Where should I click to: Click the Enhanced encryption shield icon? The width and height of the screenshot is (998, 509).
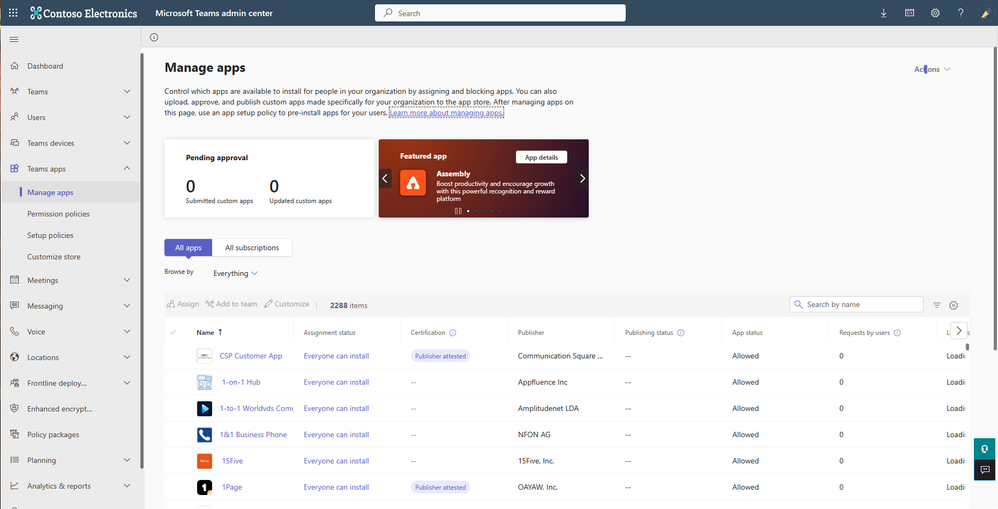tap(15, 408)
